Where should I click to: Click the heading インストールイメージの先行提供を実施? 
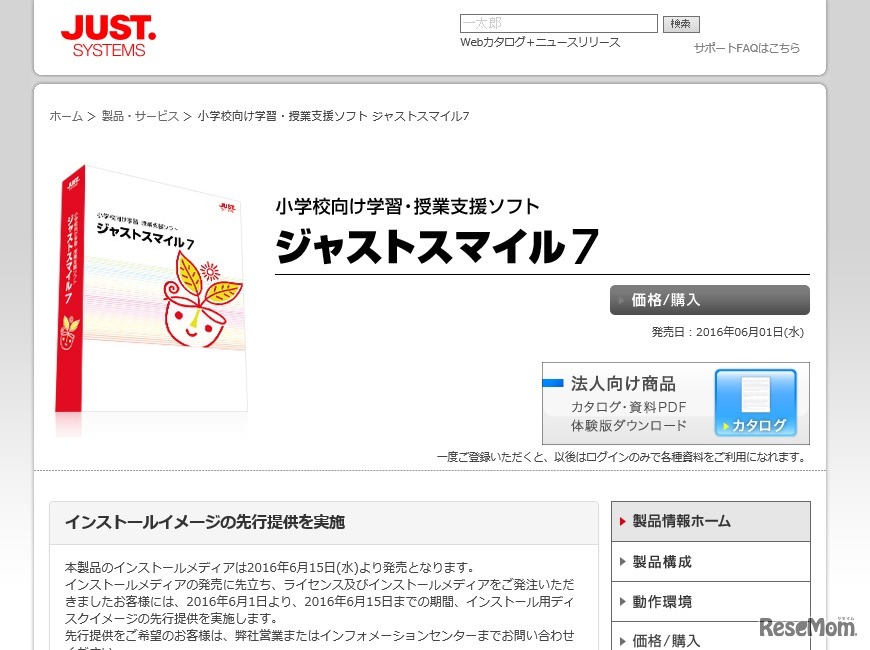[x=205, y=522]
